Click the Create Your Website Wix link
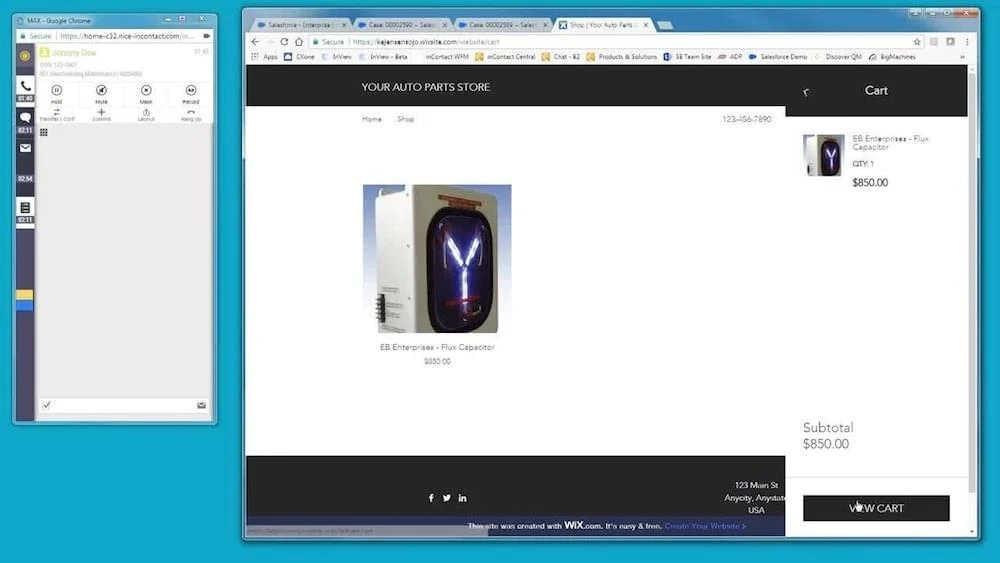The image size is (1000, 563). coord(705,526)
